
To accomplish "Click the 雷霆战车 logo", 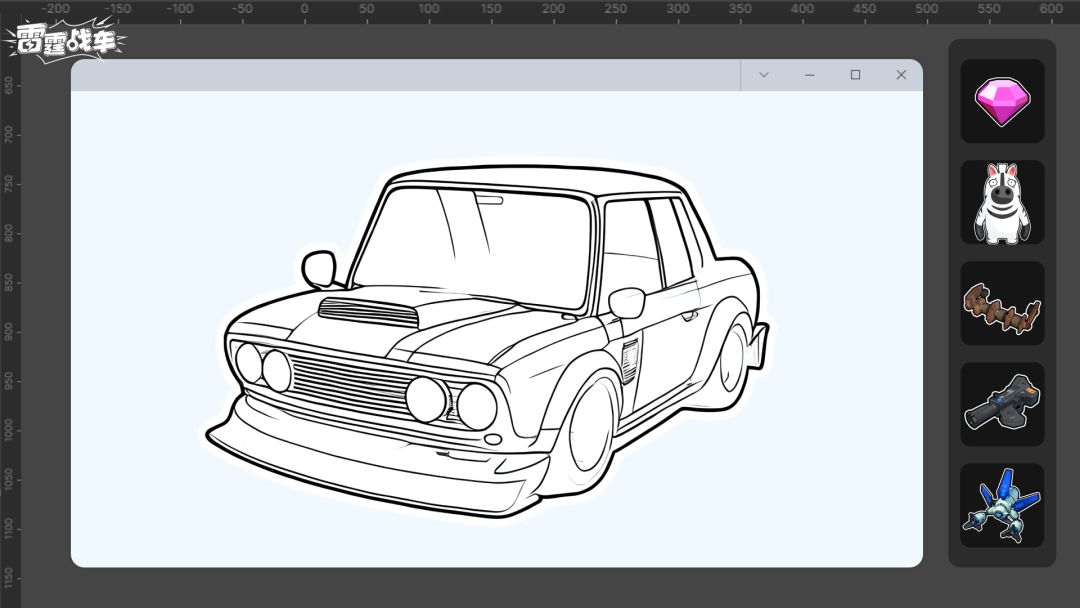I will 64,42.
